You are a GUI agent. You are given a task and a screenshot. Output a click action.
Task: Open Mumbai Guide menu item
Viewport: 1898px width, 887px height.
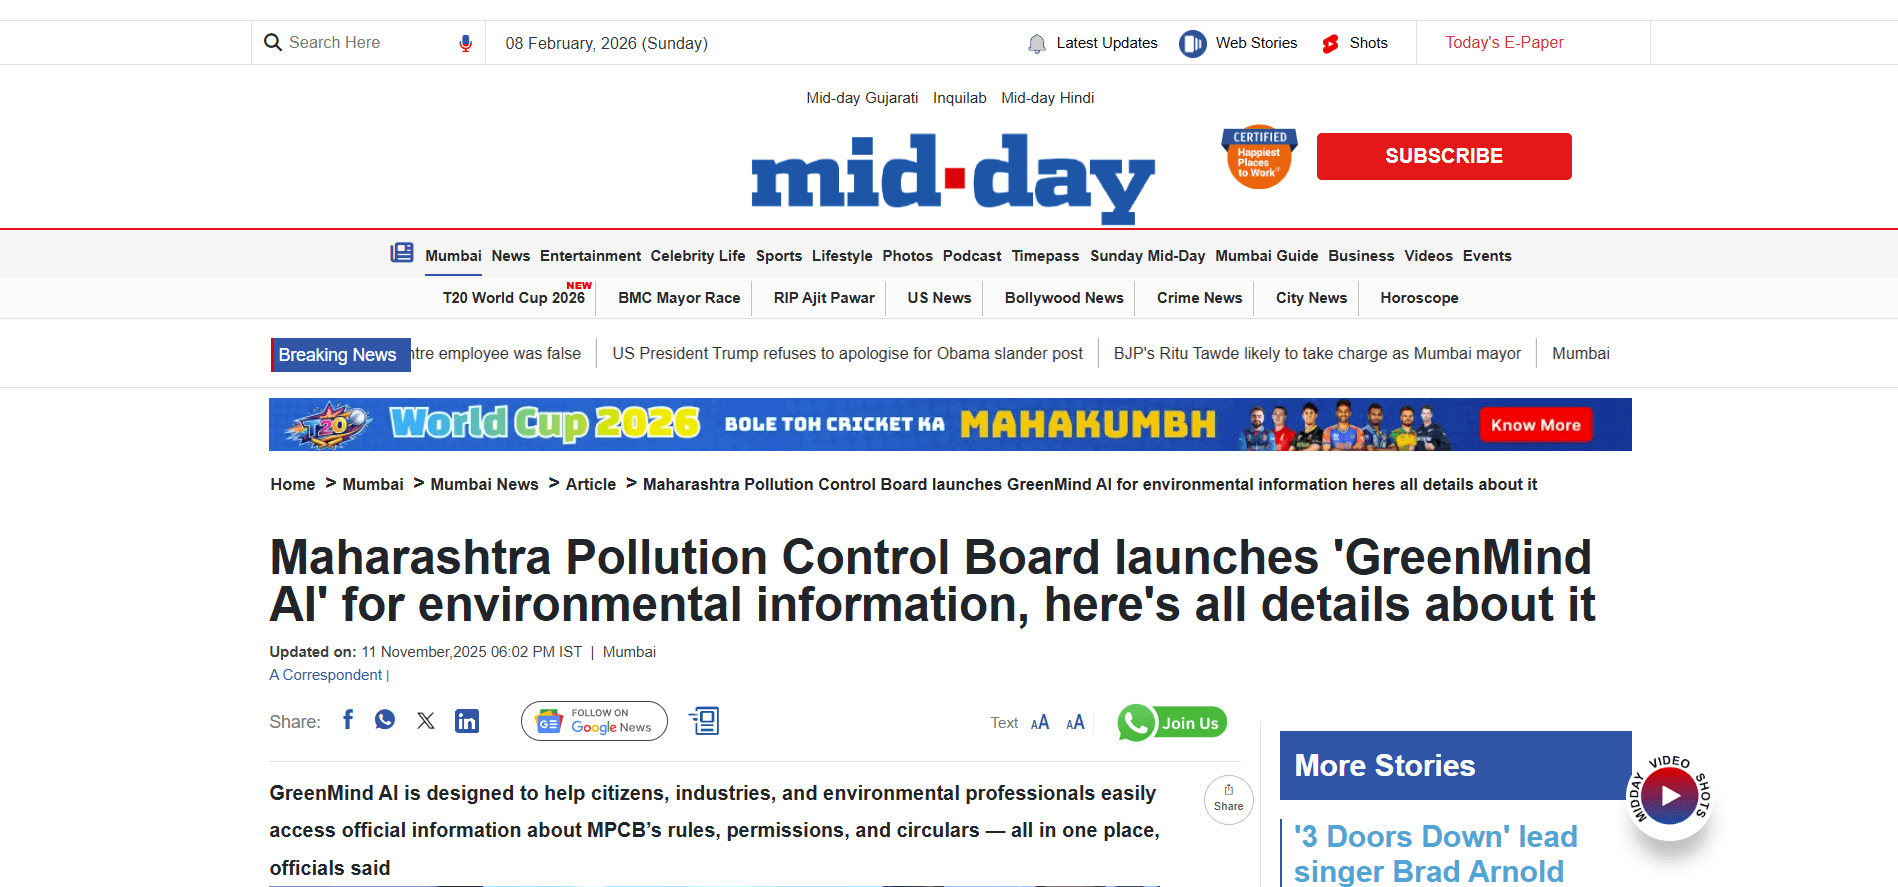point(1266,256)
